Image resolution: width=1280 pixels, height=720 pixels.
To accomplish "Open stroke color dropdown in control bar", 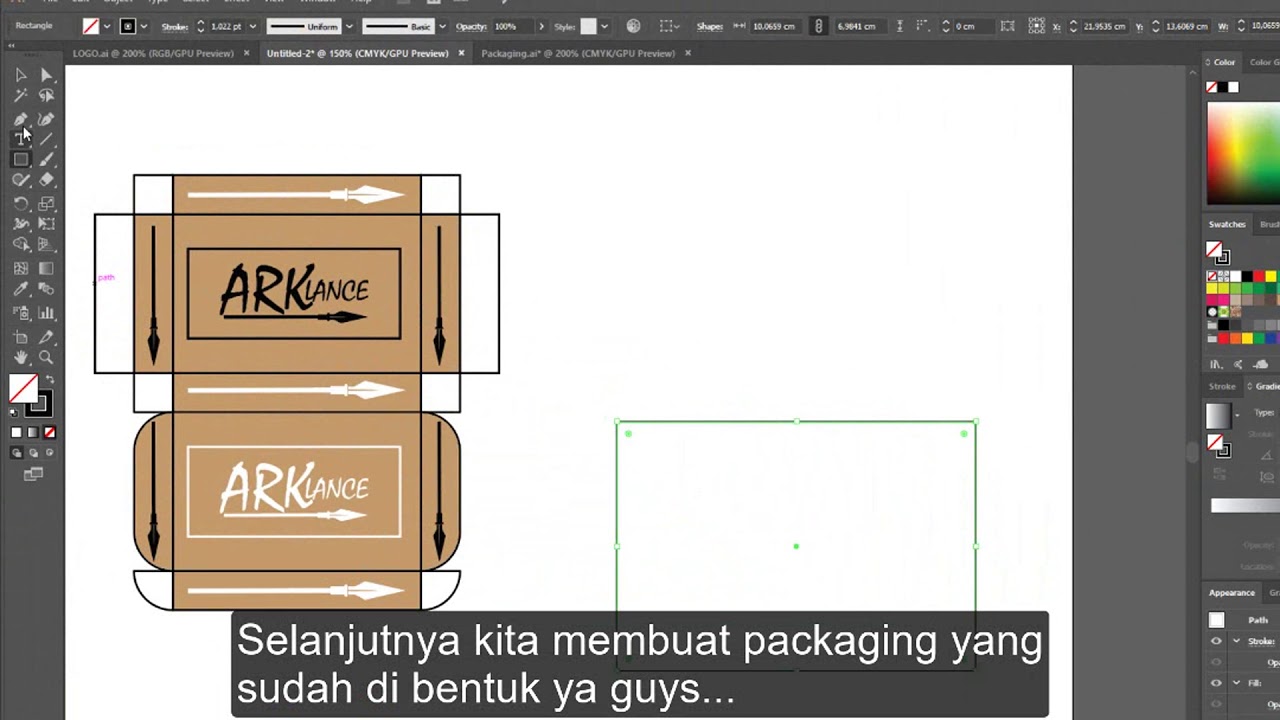I will click(x=144, y=26).
